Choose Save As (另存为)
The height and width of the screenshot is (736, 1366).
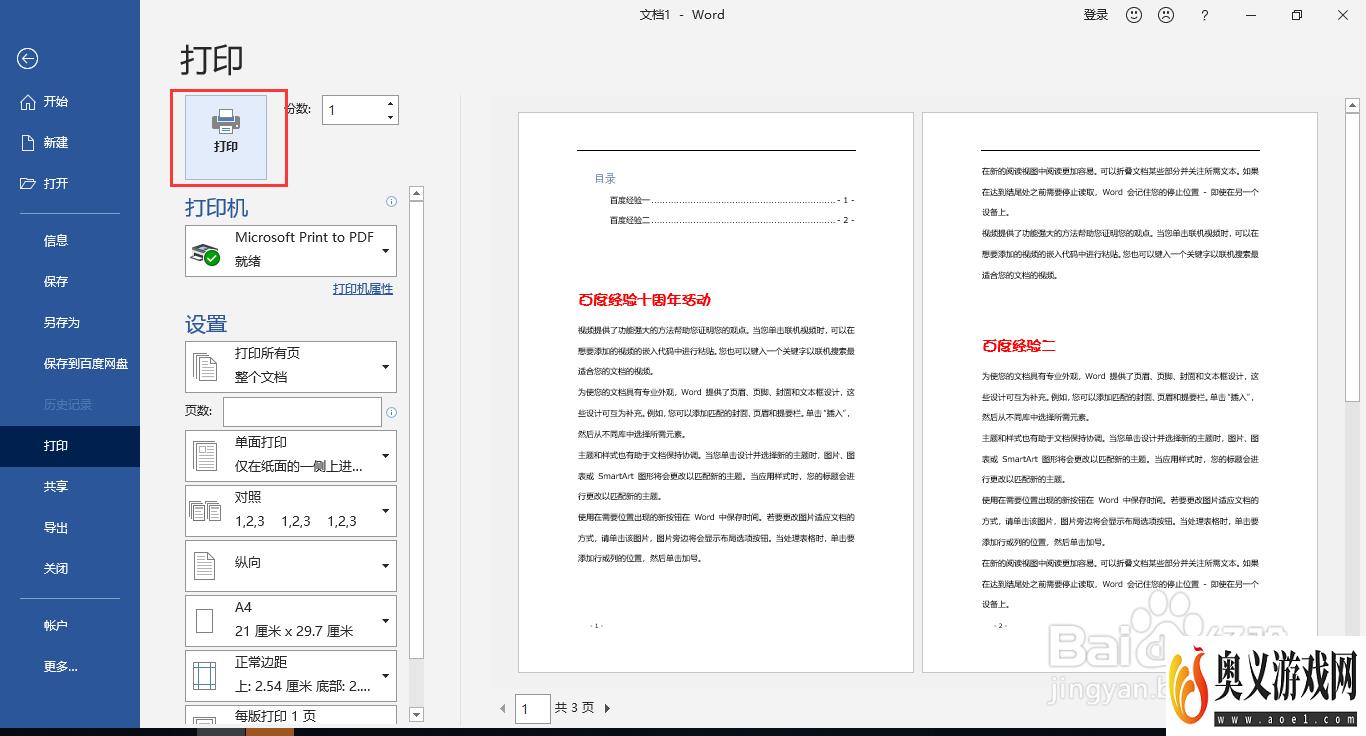click(70, 323)
